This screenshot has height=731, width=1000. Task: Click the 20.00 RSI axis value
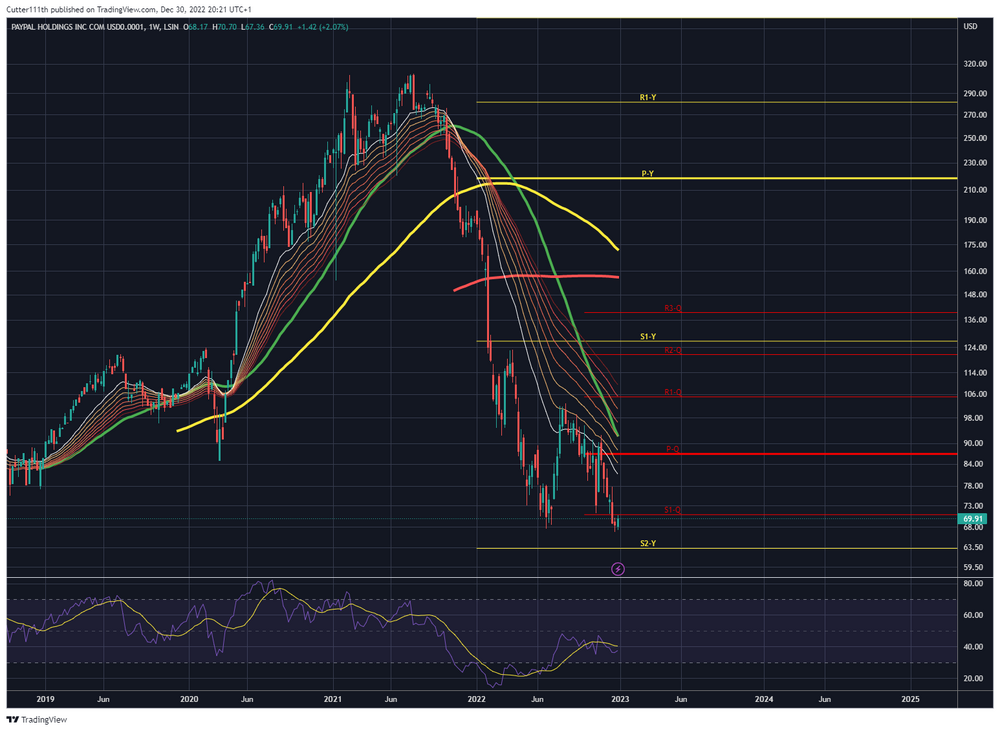pos(973,678)
